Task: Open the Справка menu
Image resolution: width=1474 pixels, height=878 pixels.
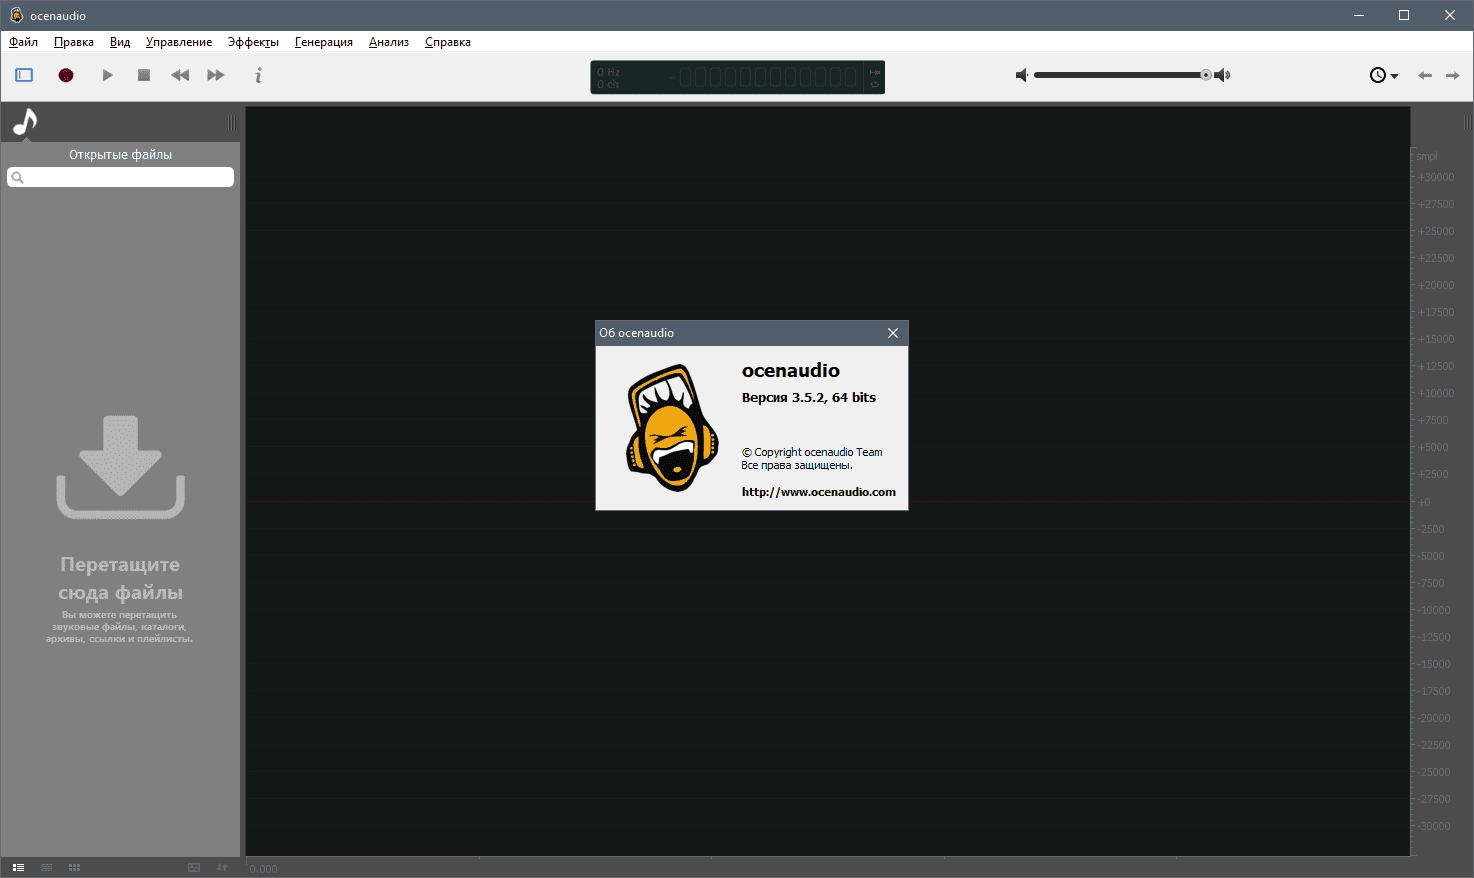Action: click(x=448, y=42)
